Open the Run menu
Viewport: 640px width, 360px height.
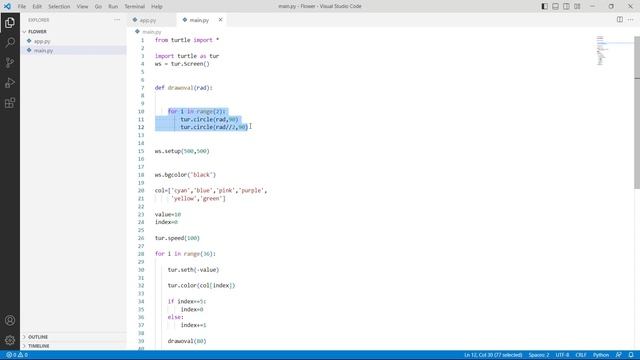click(113, 7)
